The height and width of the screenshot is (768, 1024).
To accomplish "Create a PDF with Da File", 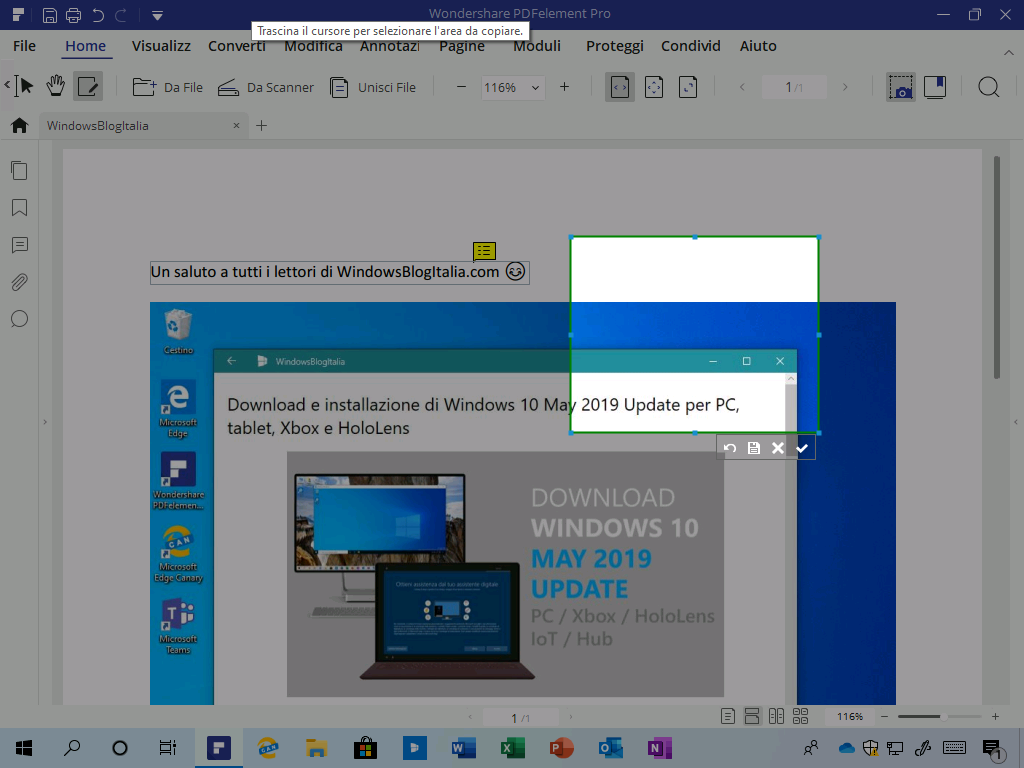I will pos(168,87).
